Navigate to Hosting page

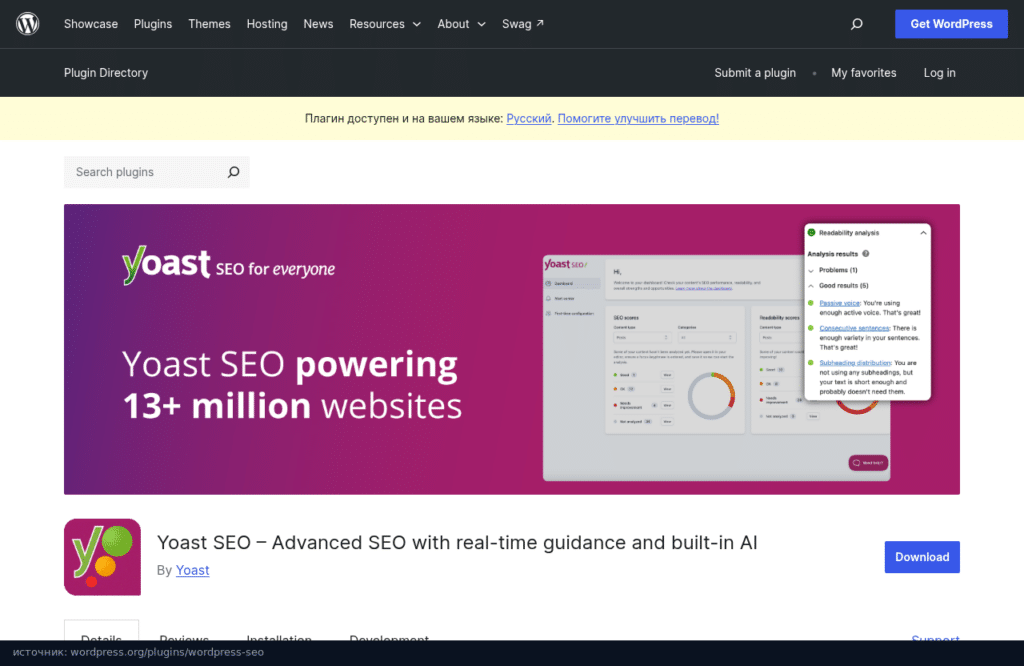point(266,24)
